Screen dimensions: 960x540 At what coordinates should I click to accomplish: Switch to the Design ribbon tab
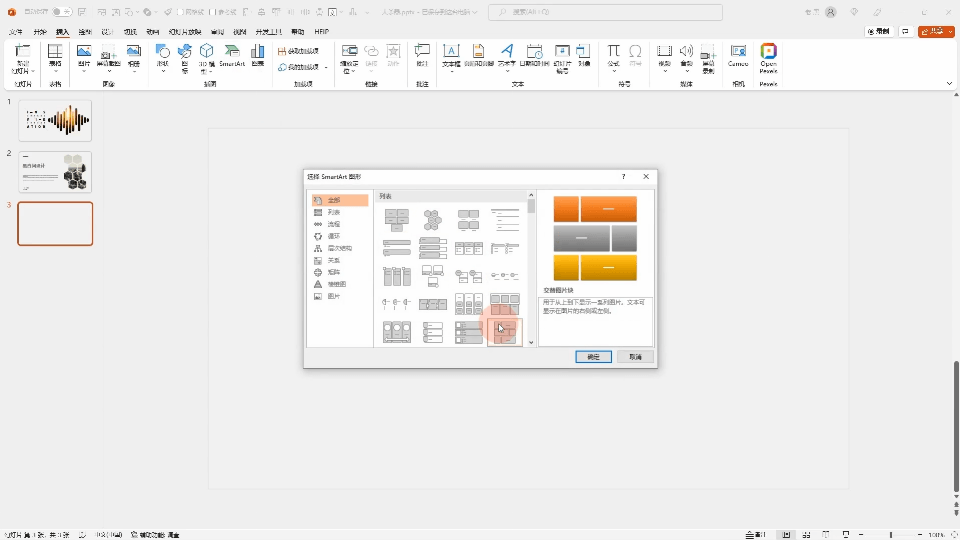pyautogui.click(x=108, y=32)
